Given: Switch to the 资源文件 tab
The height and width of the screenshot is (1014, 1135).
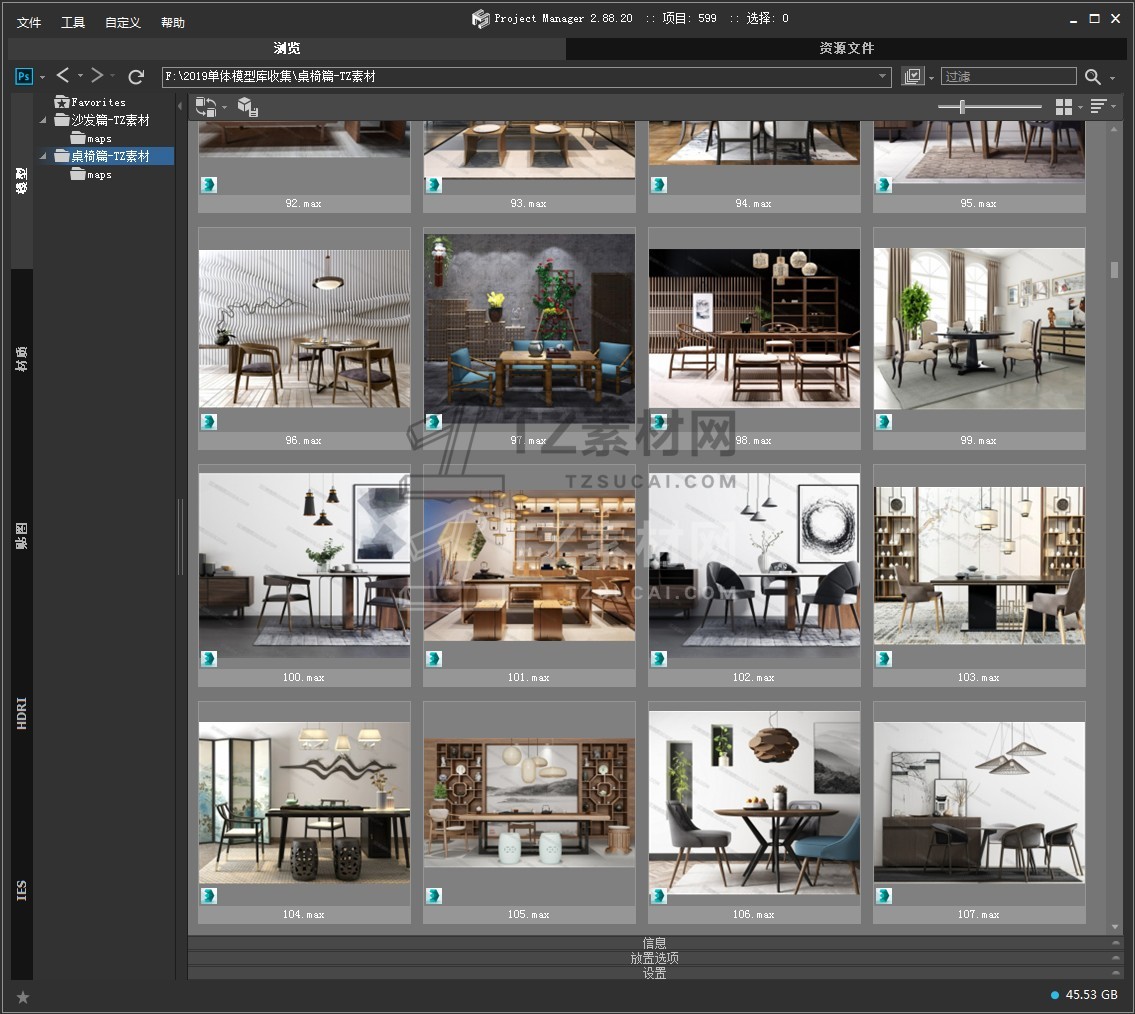Looking at the screenshot, I should coord(846,48).
